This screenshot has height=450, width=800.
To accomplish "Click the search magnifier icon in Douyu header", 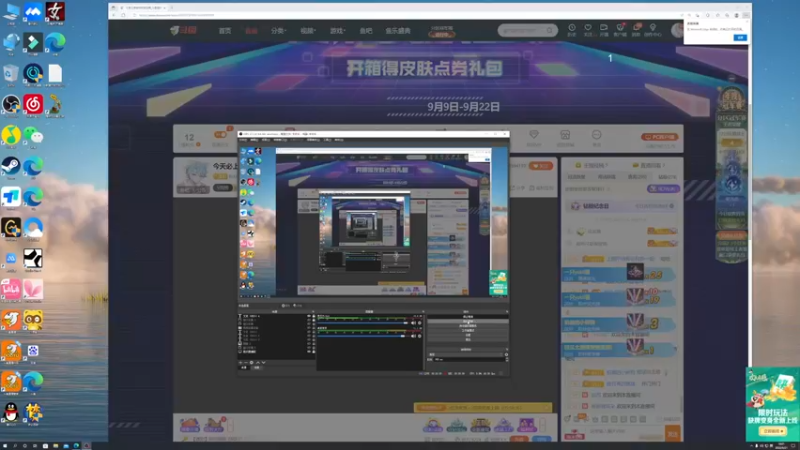I will click(x=549, y=31).
